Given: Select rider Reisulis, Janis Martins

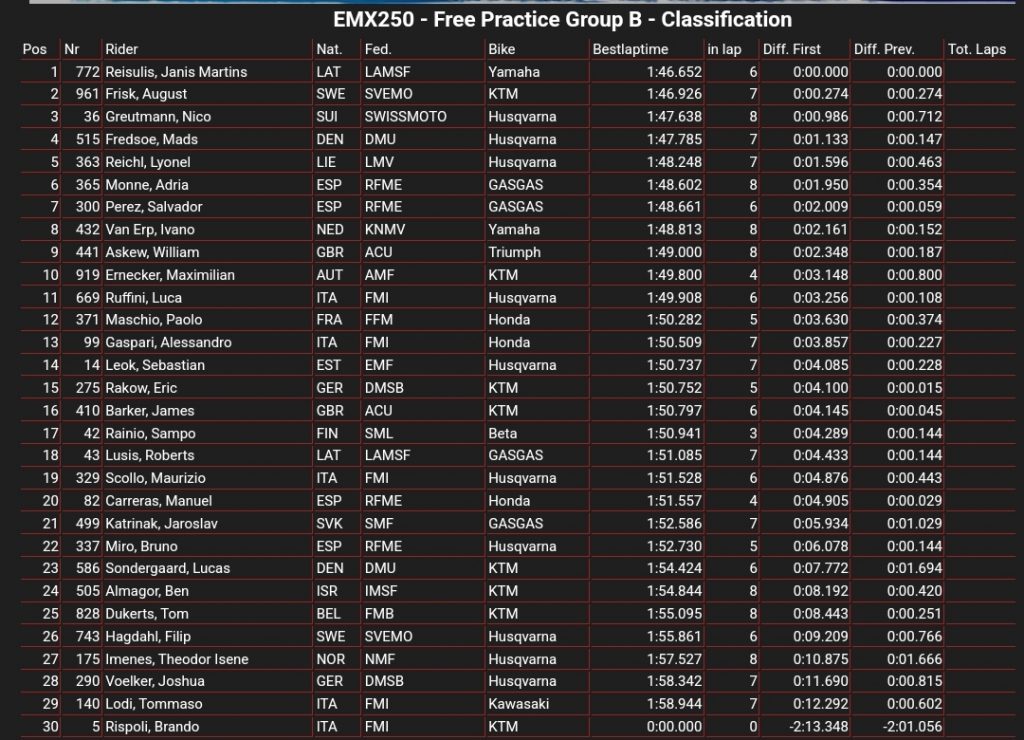Looking at the screenshot, I should pyautogui.click(x=176, y=72).
